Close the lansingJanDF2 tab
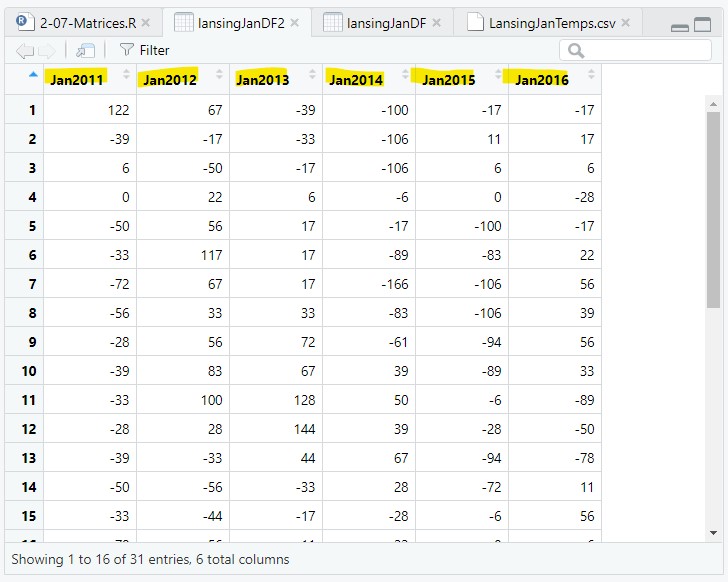 pyautogui.click(x=295, y=22)
